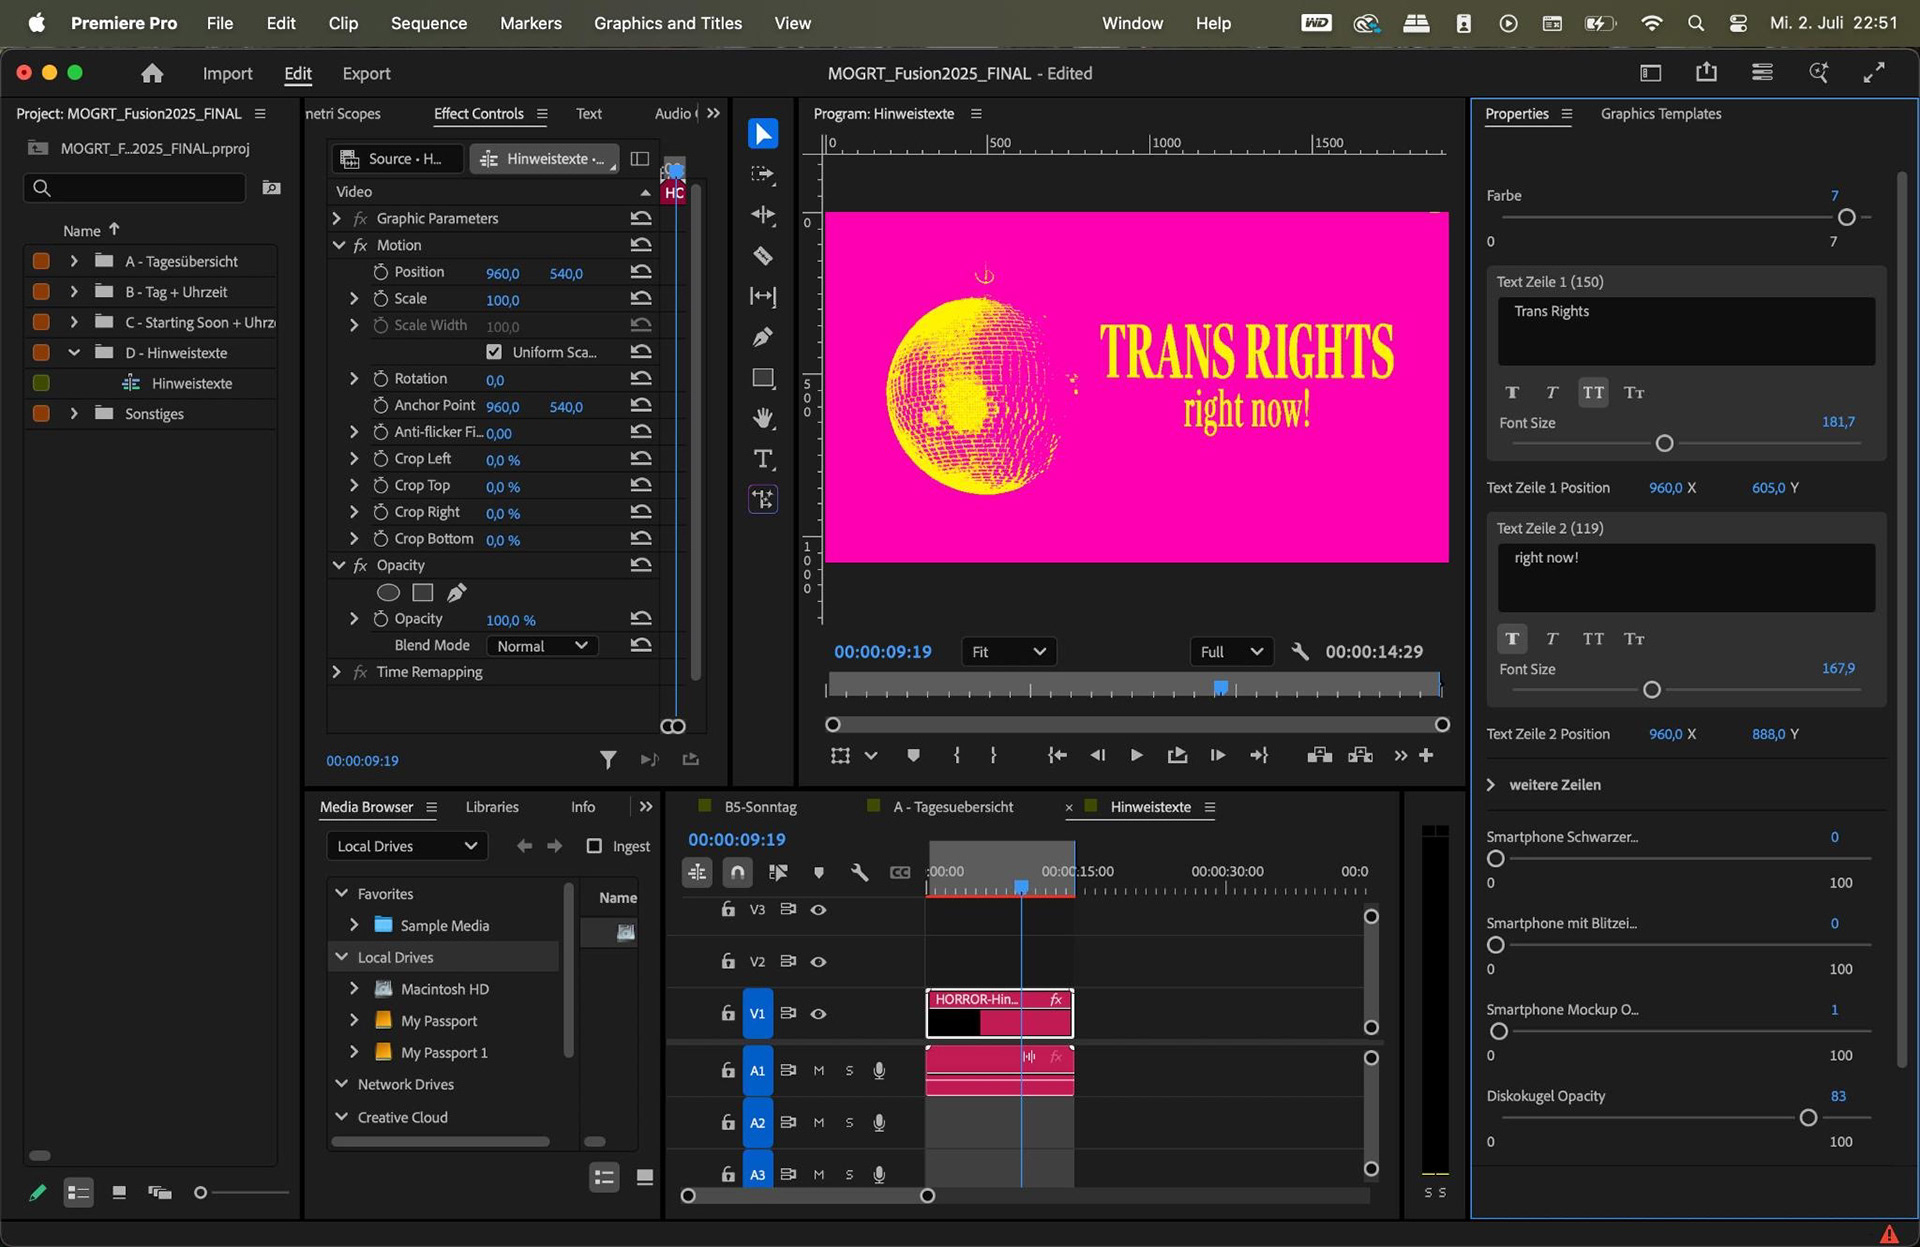The height and width of the screenshot is (1247, 1920).
Task: Expand Time Remapping effect
Action: (x=336, y=672)
